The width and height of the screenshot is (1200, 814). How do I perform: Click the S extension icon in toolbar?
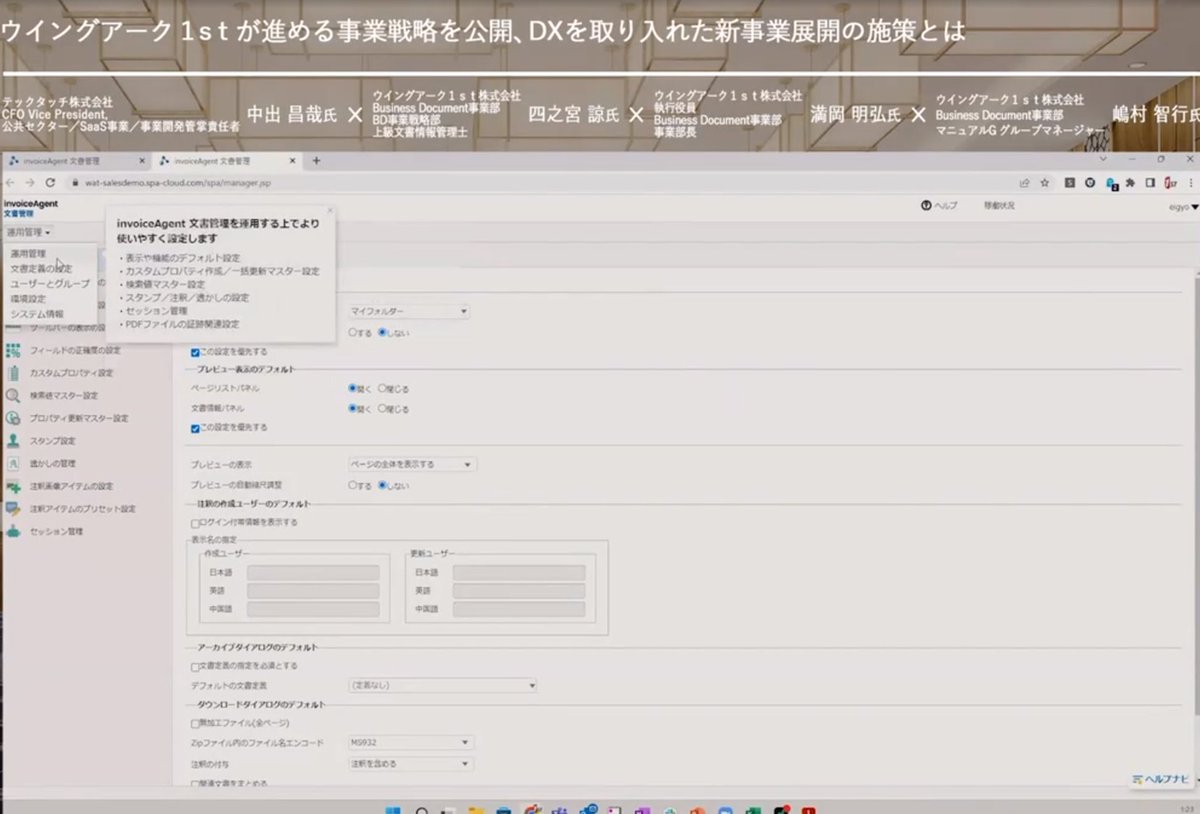1070,183
